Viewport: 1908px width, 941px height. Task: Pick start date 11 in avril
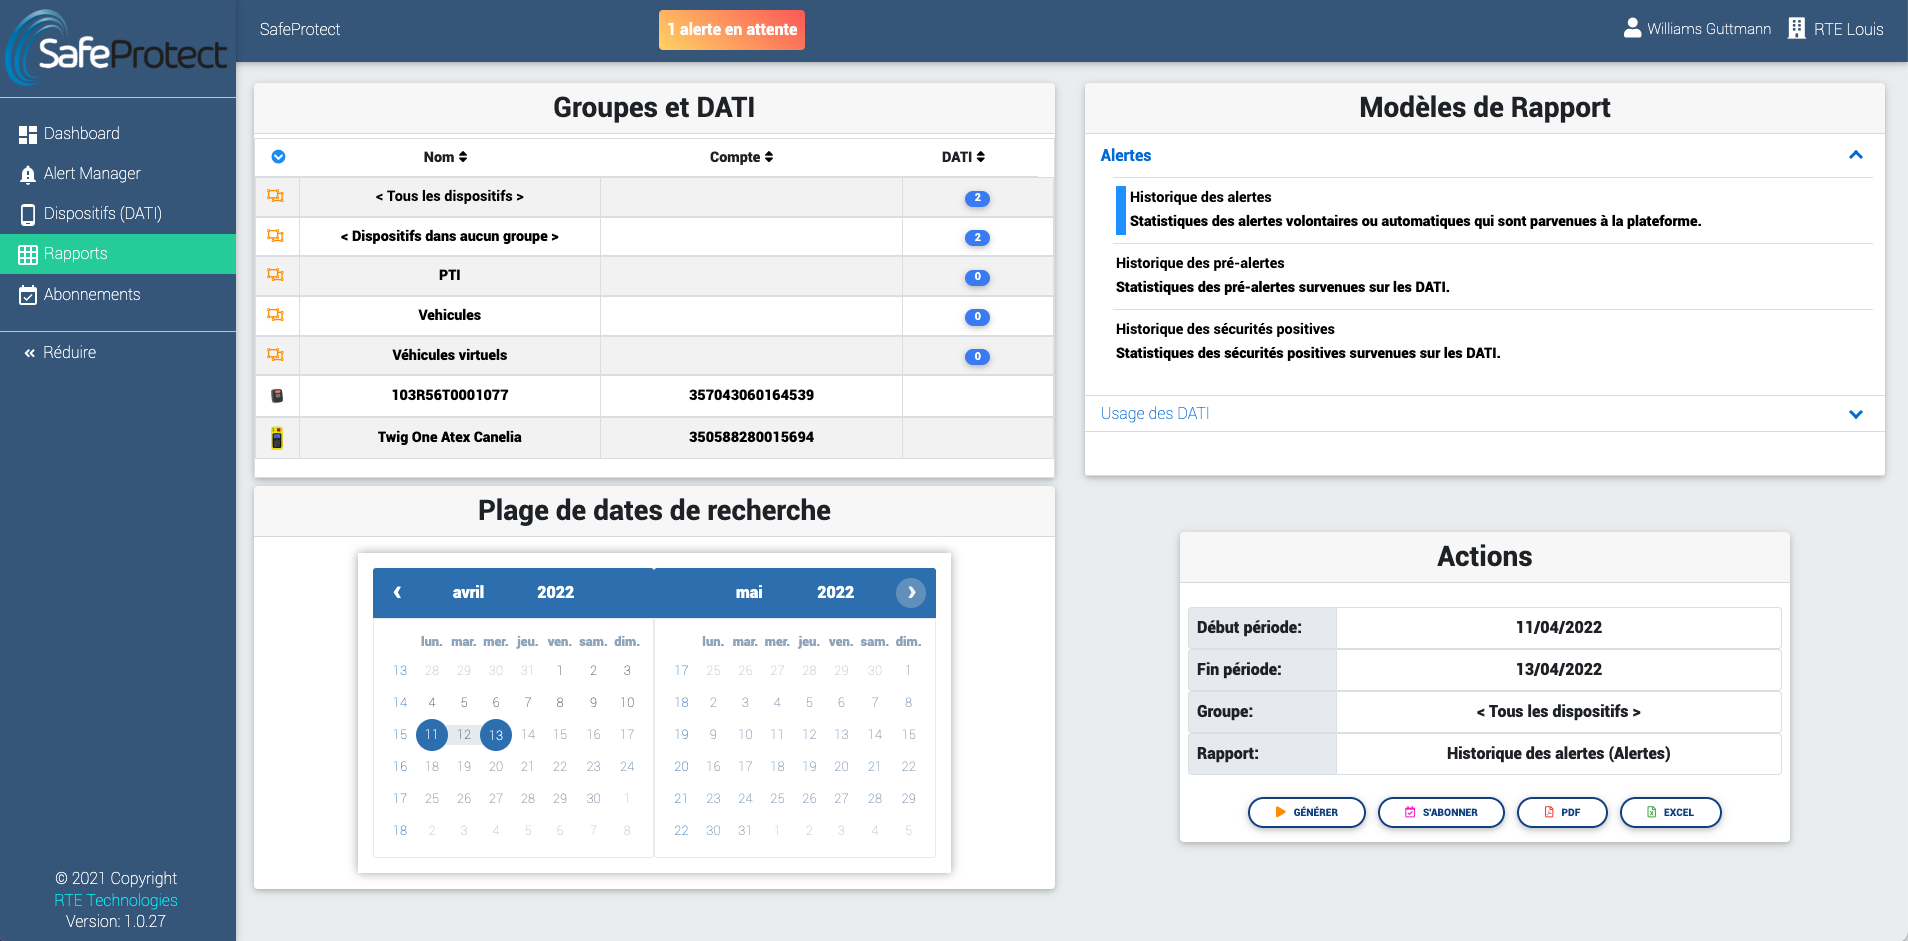[432, 734]
